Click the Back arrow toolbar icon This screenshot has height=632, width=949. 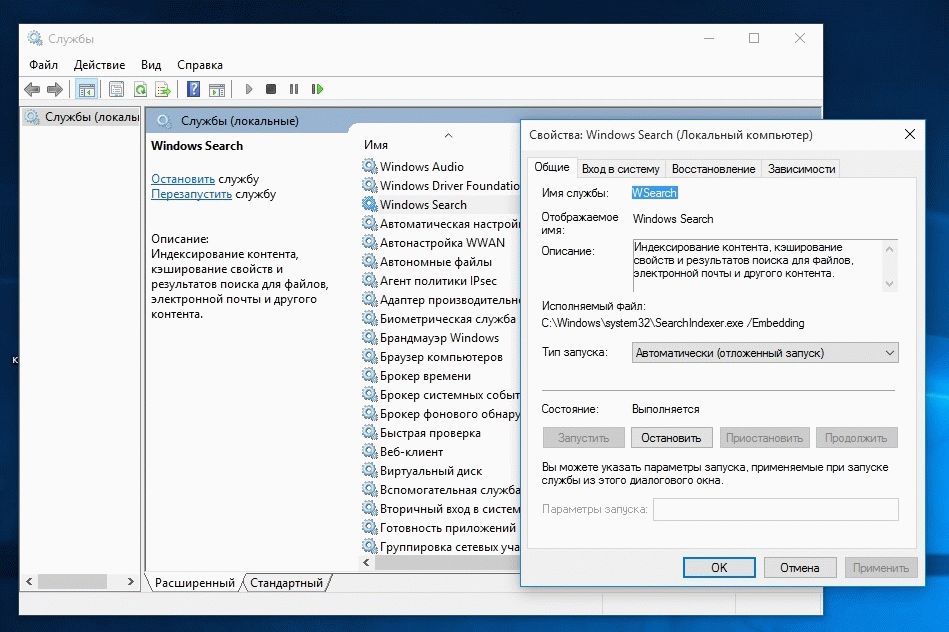32,90
